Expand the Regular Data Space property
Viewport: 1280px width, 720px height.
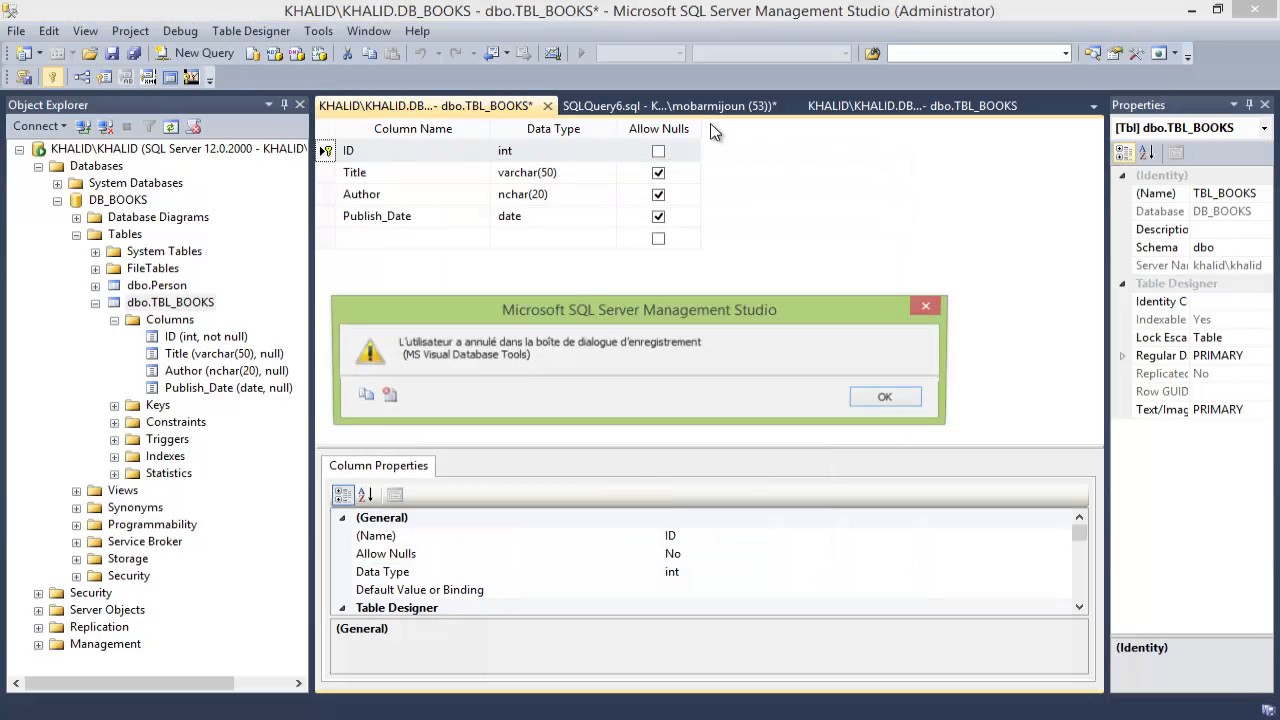click(1122, 356)
